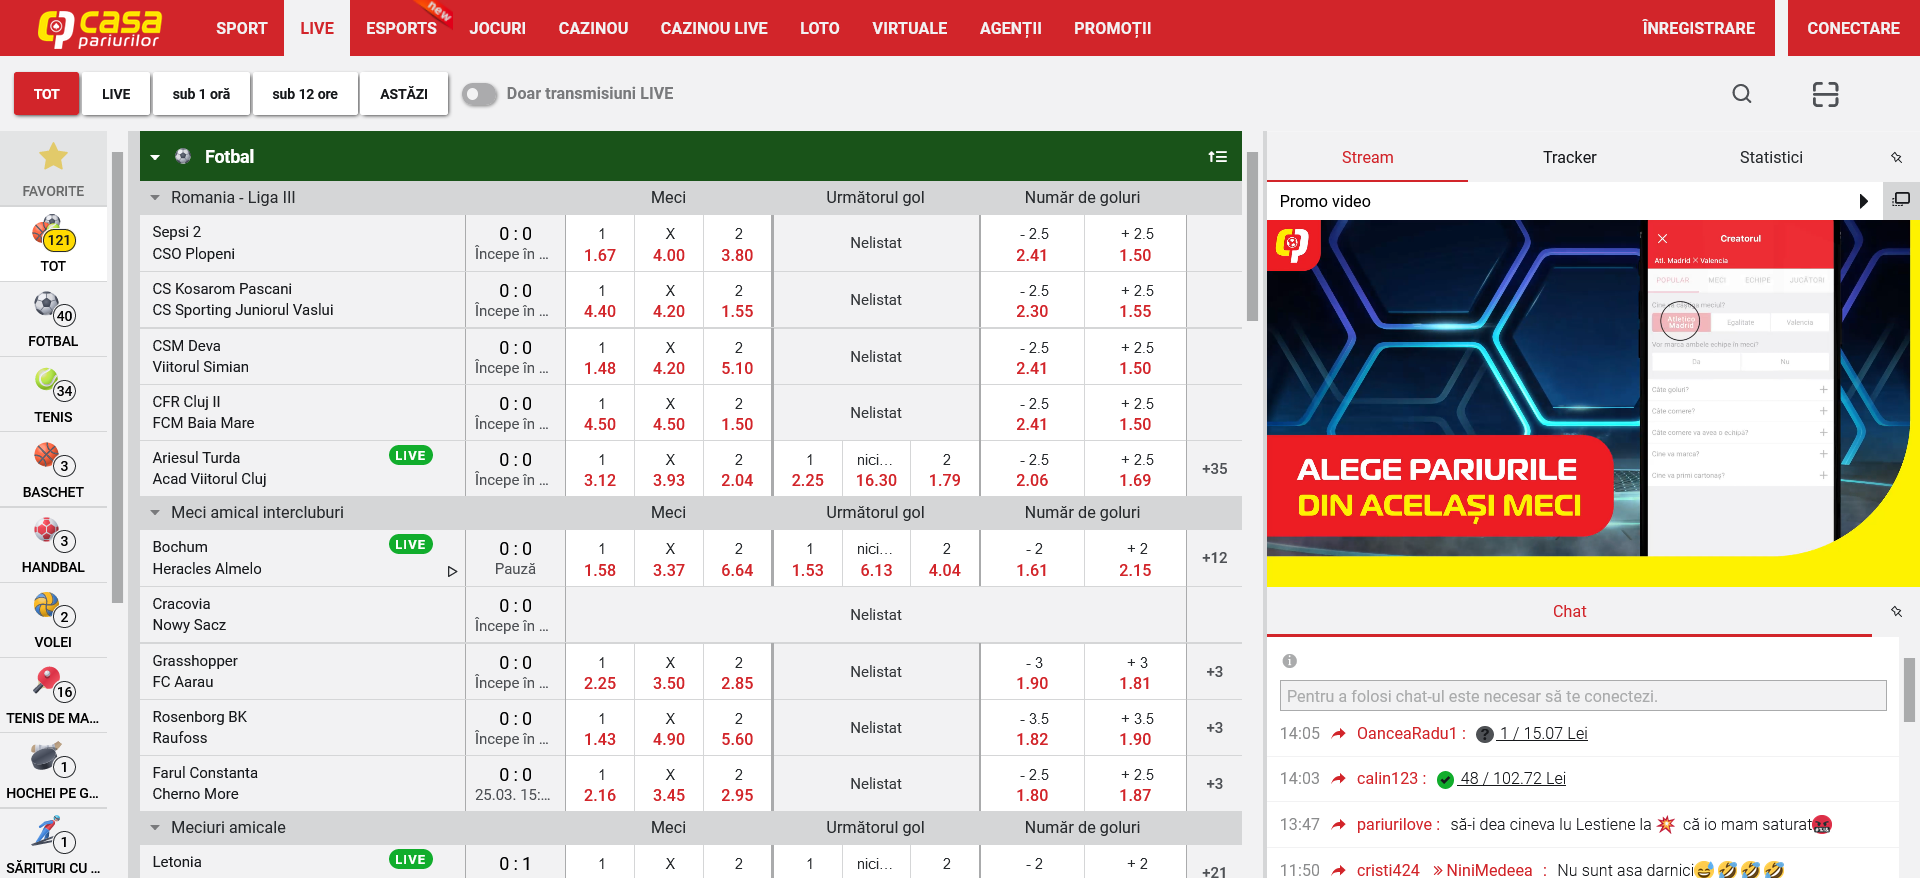Open the Casa Pariurilor logo home link
The height and width of the screenshot is (878, 1920).
100,28
